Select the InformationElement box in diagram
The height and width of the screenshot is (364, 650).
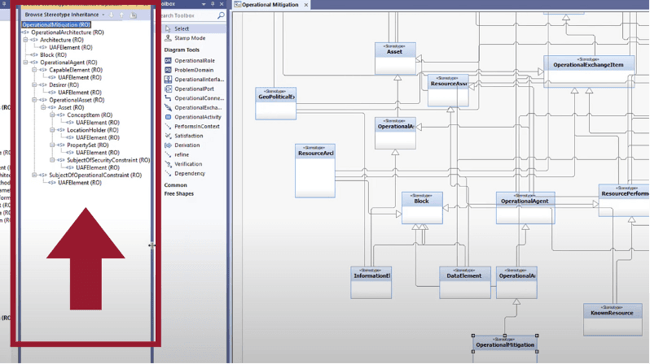[371, 282]
